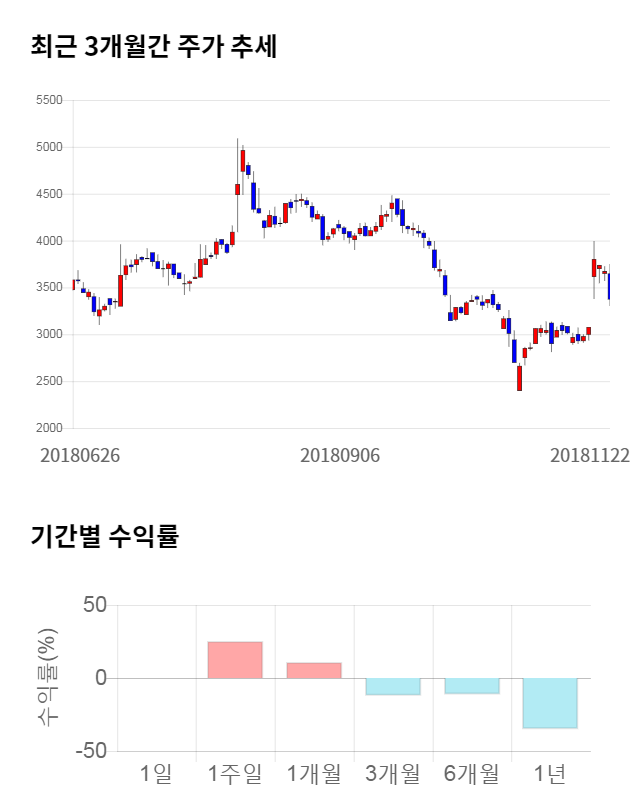Click the 20180906 date label

coord(341,455)
